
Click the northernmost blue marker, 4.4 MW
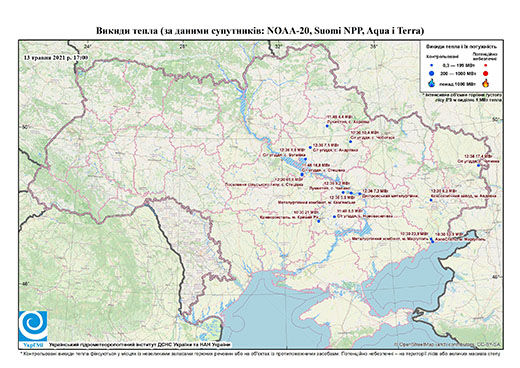(x=327, y=126)
